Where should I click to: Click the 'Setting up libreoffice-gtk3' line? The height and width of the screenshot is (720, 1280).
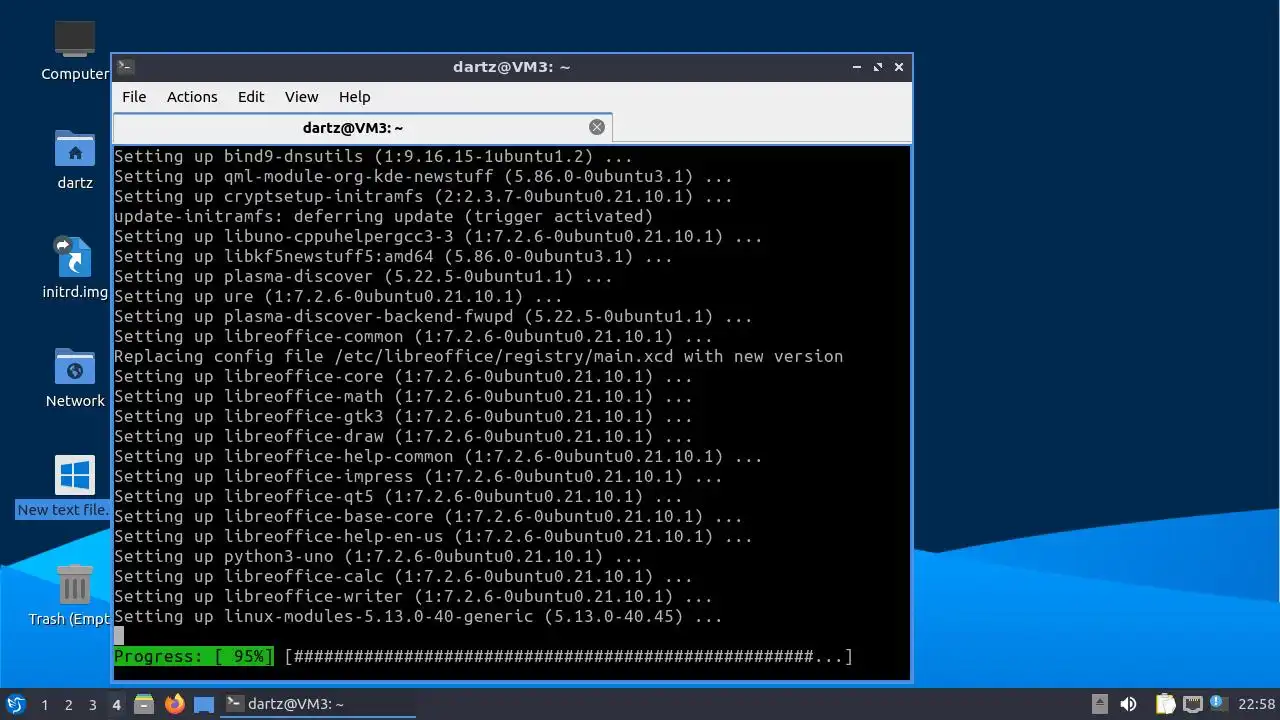(403, 416)
